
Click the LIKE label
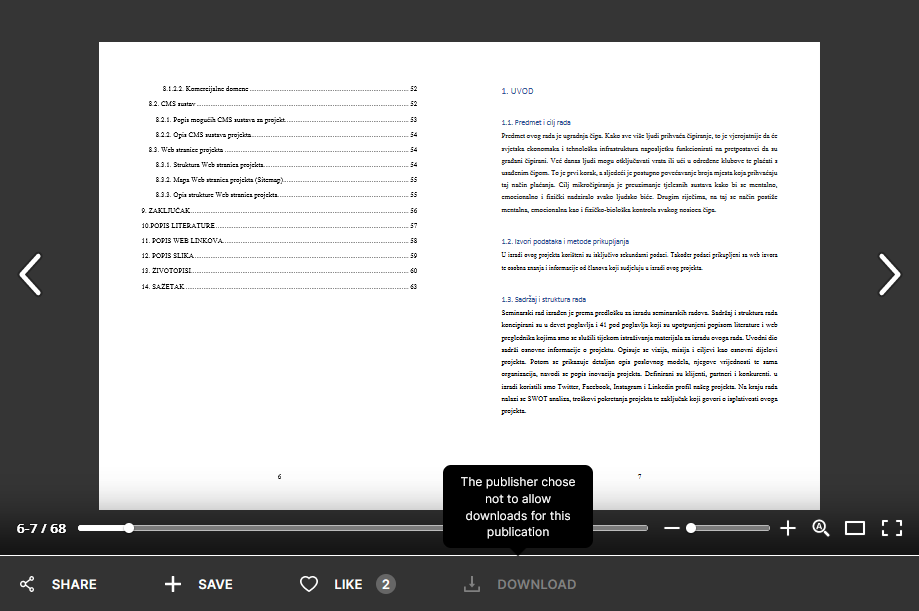(x=348, y=585)
